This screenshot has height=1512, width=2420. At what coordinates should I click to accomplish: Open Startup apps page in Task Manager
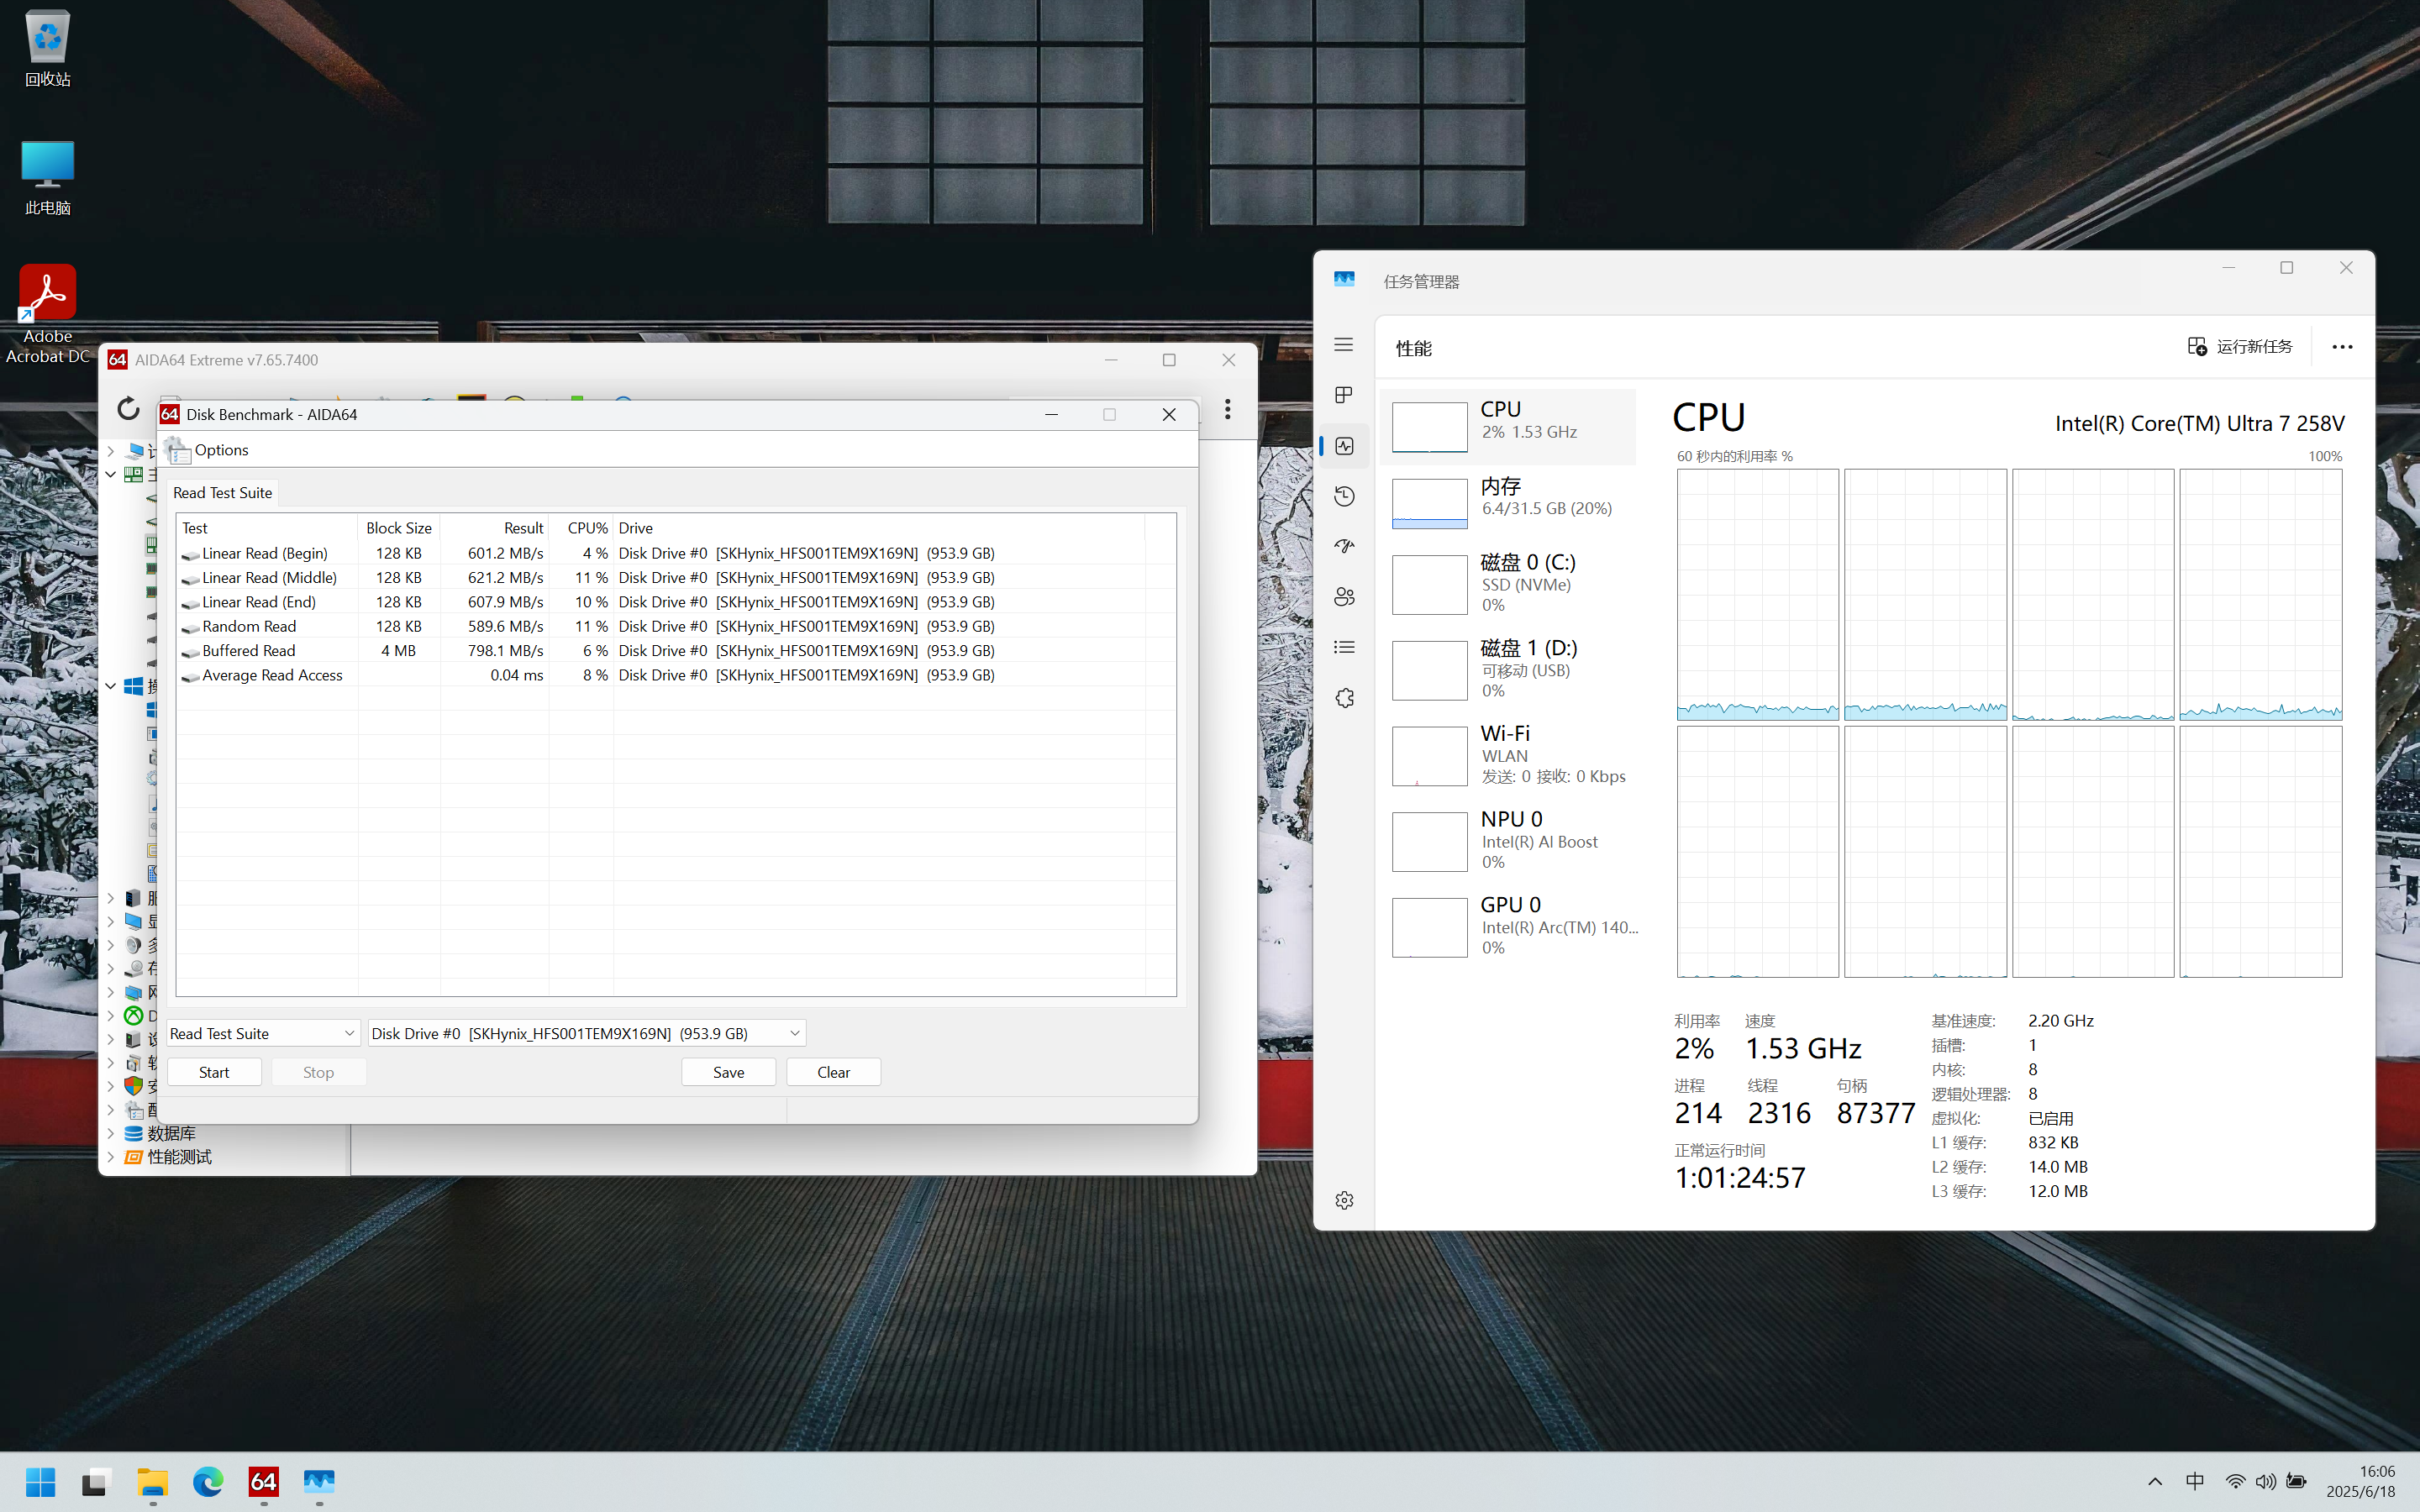pyautogui.click(x=1343, y=546)
